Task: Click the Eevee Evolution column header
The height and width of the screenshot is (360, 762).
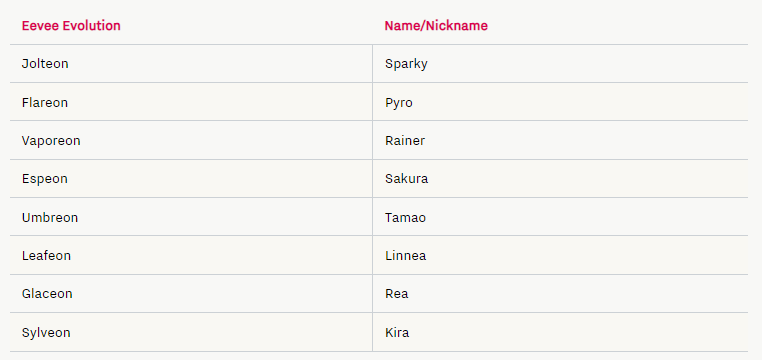Action: [x=71, y=26]
